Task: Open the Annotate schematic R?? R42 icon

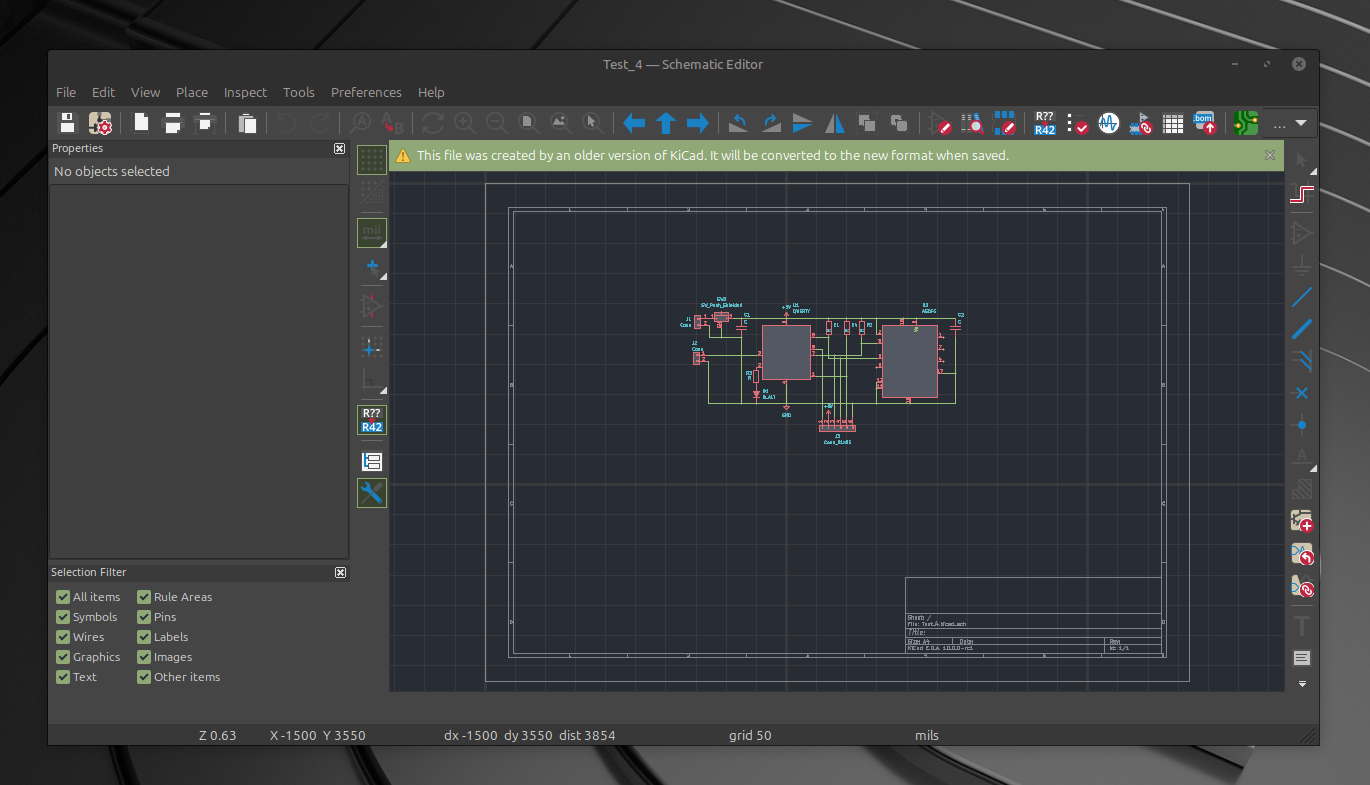Action: coord(1045,123)
